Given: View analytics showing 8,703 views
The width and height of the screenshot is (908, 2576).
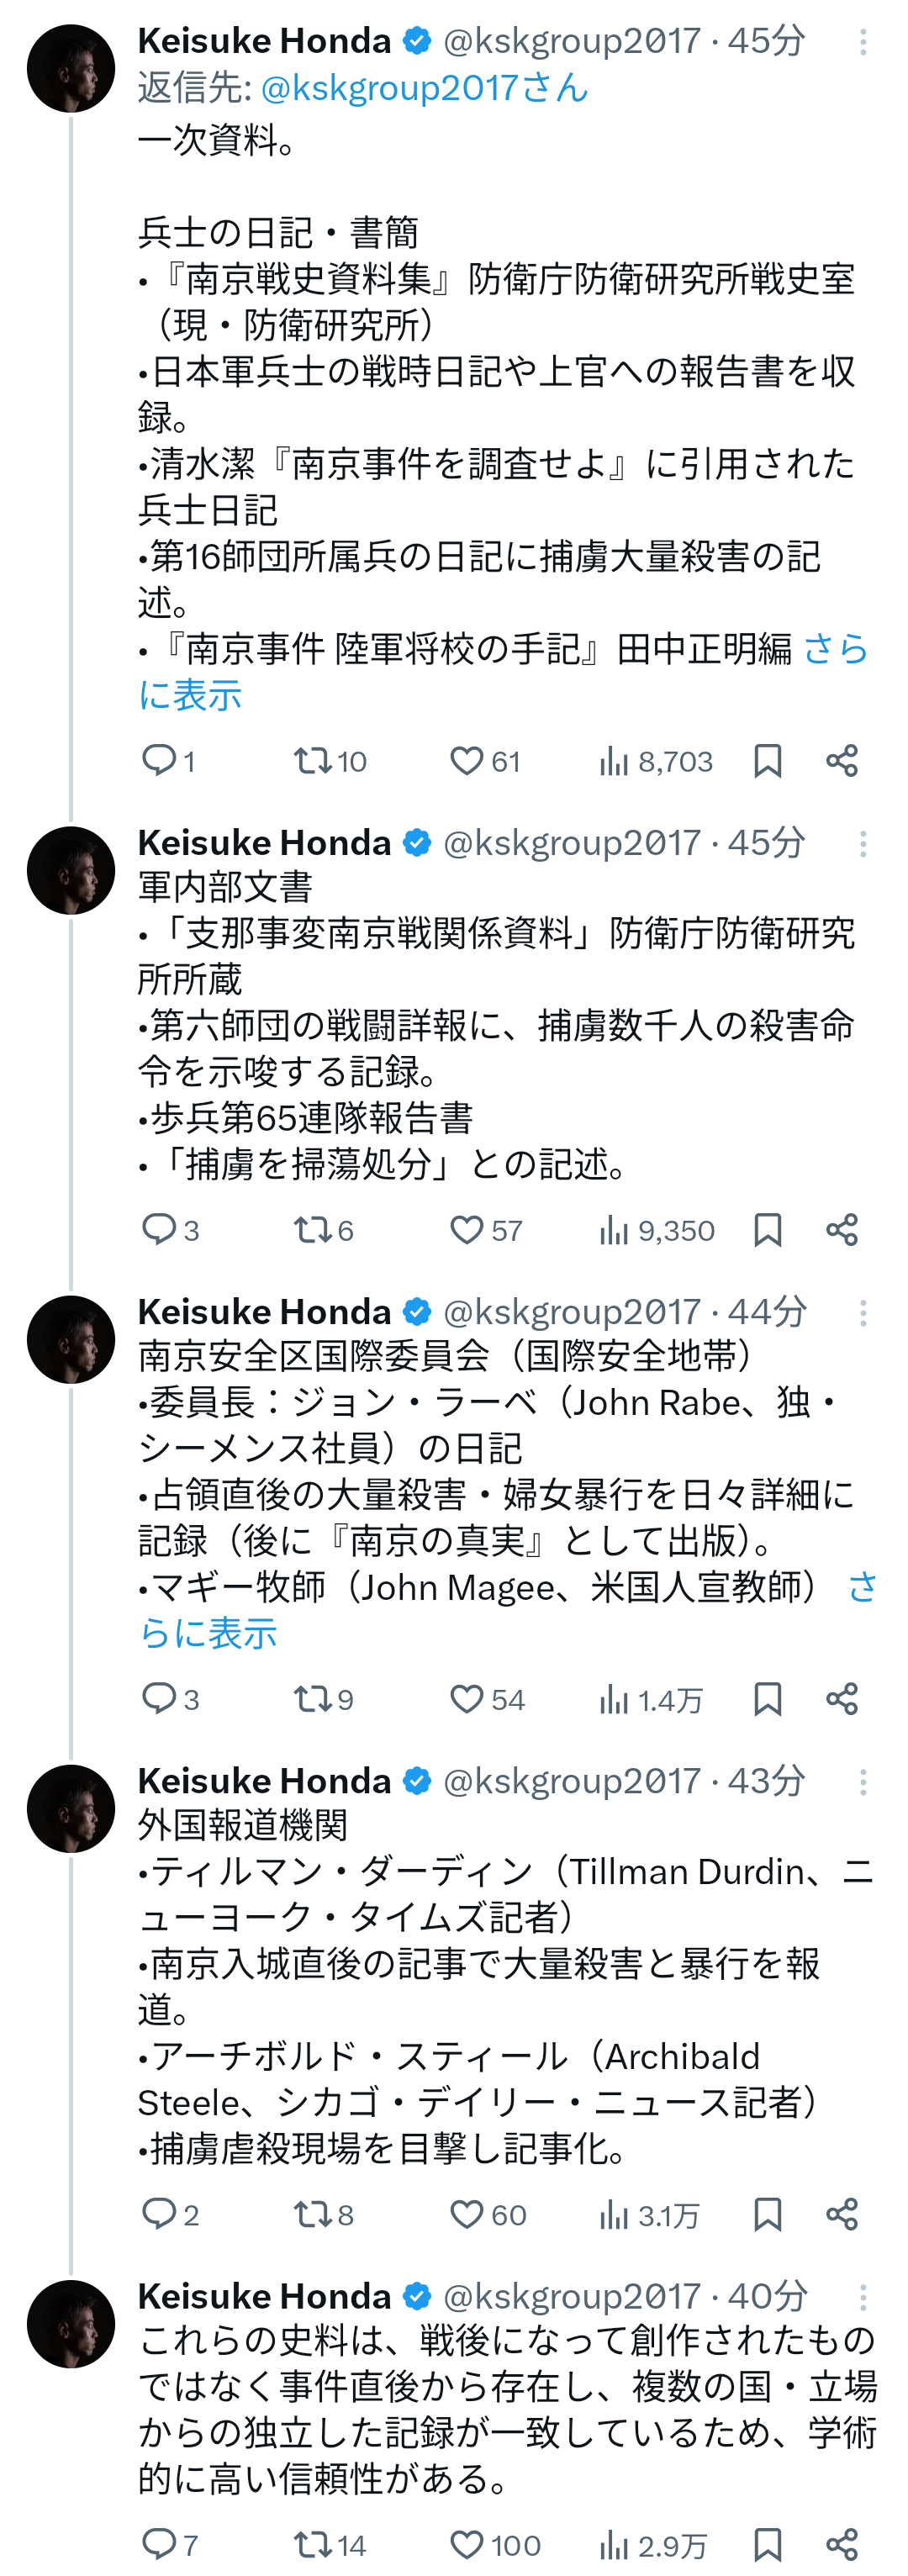Looking at the screenshot, I should click(656, 762).
